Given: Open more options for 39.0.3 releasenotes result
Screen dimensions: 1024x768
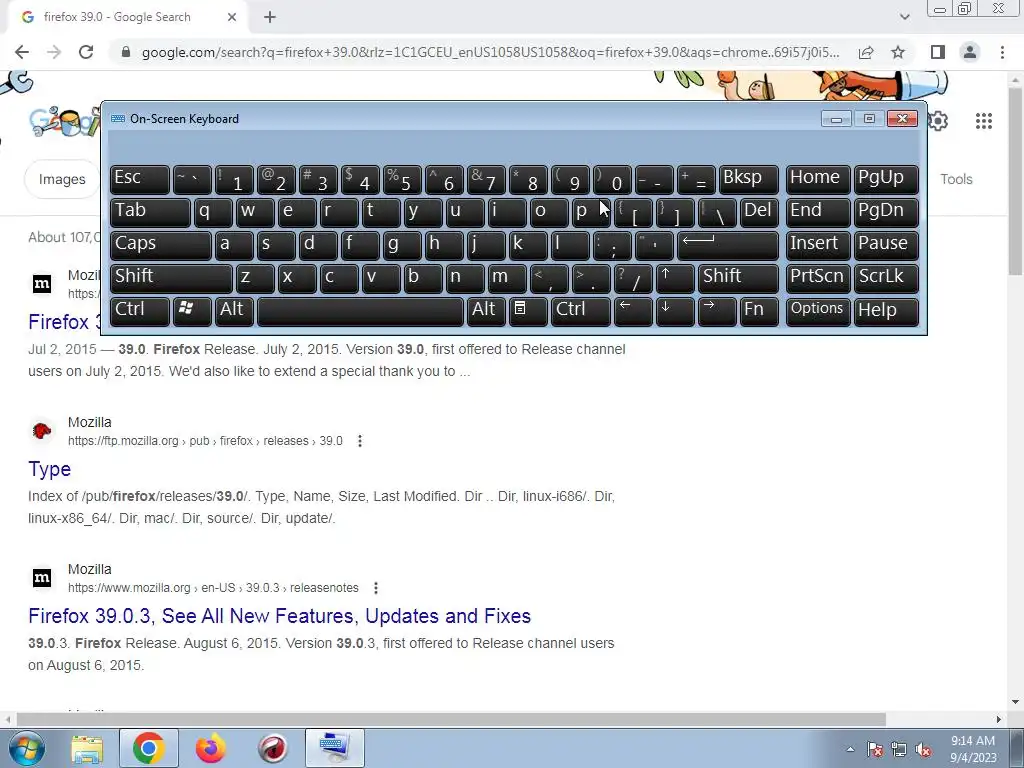Looking at the screenshot, I should pyautogui.click(x=376, y=588).
